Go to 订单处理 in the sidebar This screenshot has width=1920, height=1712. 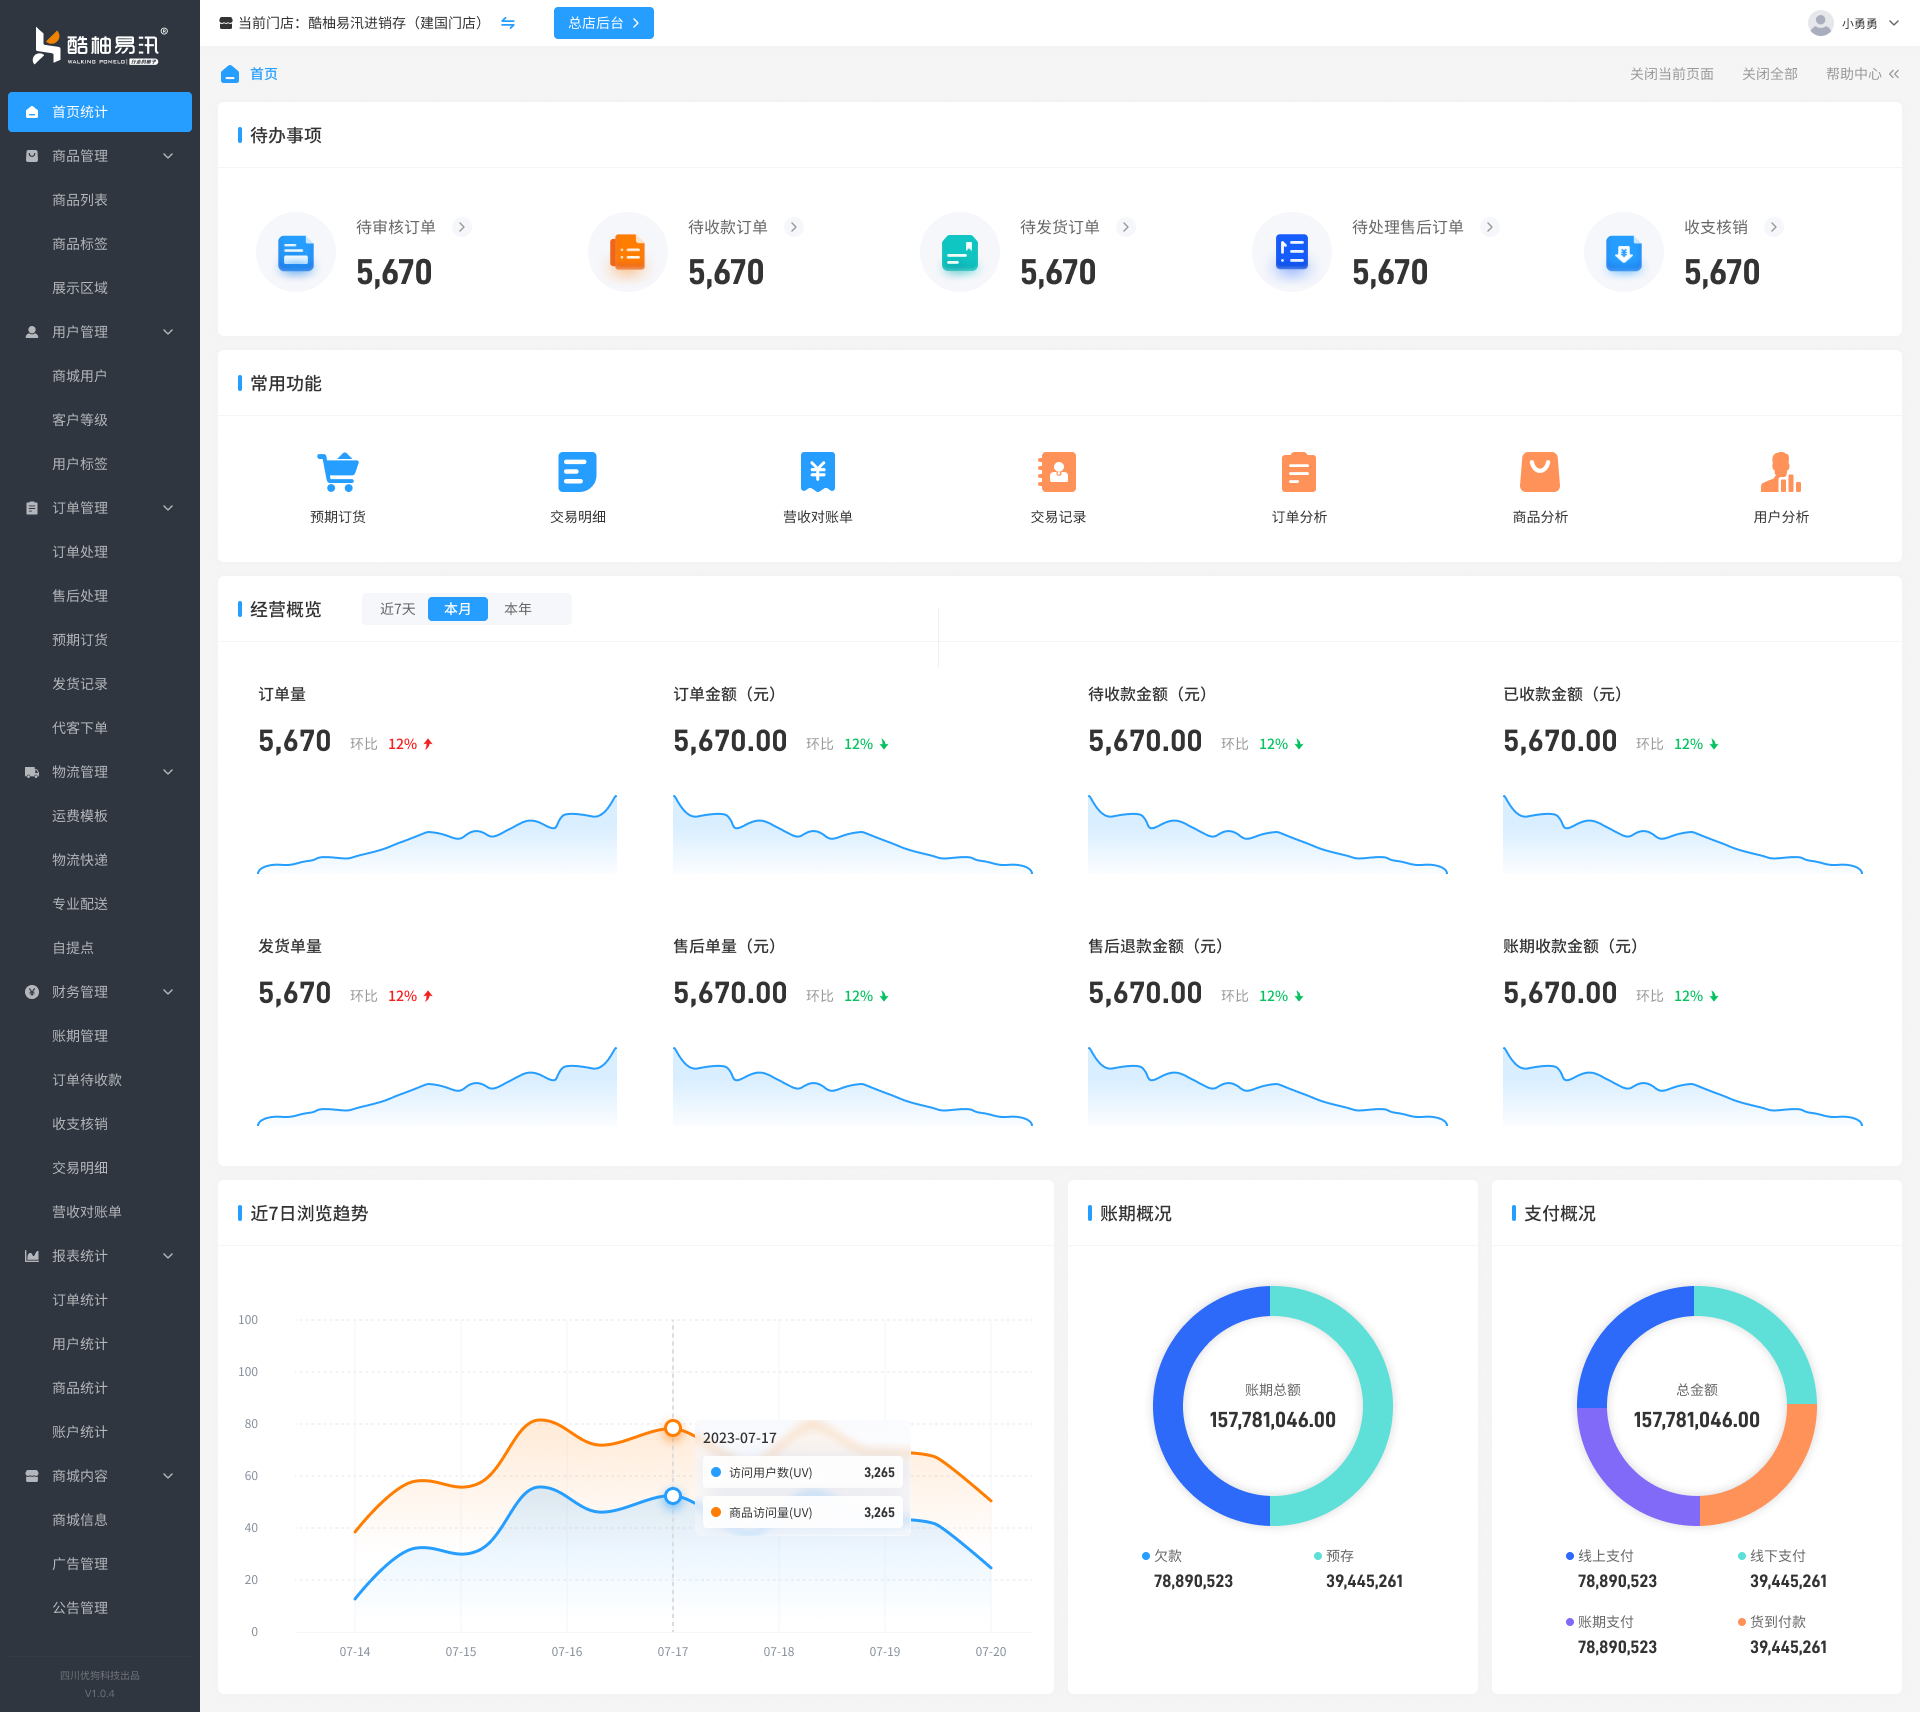[80, 552]
